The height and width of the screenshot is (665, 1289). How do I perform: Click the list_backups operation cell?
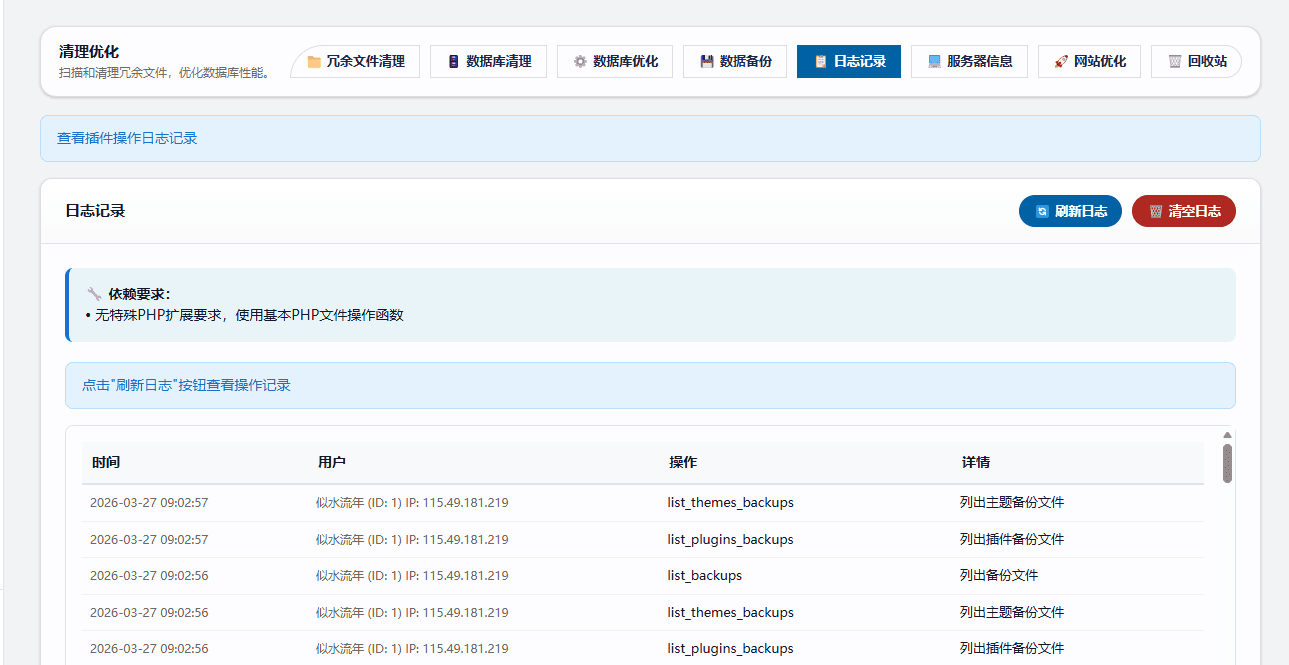click(705, 576)
